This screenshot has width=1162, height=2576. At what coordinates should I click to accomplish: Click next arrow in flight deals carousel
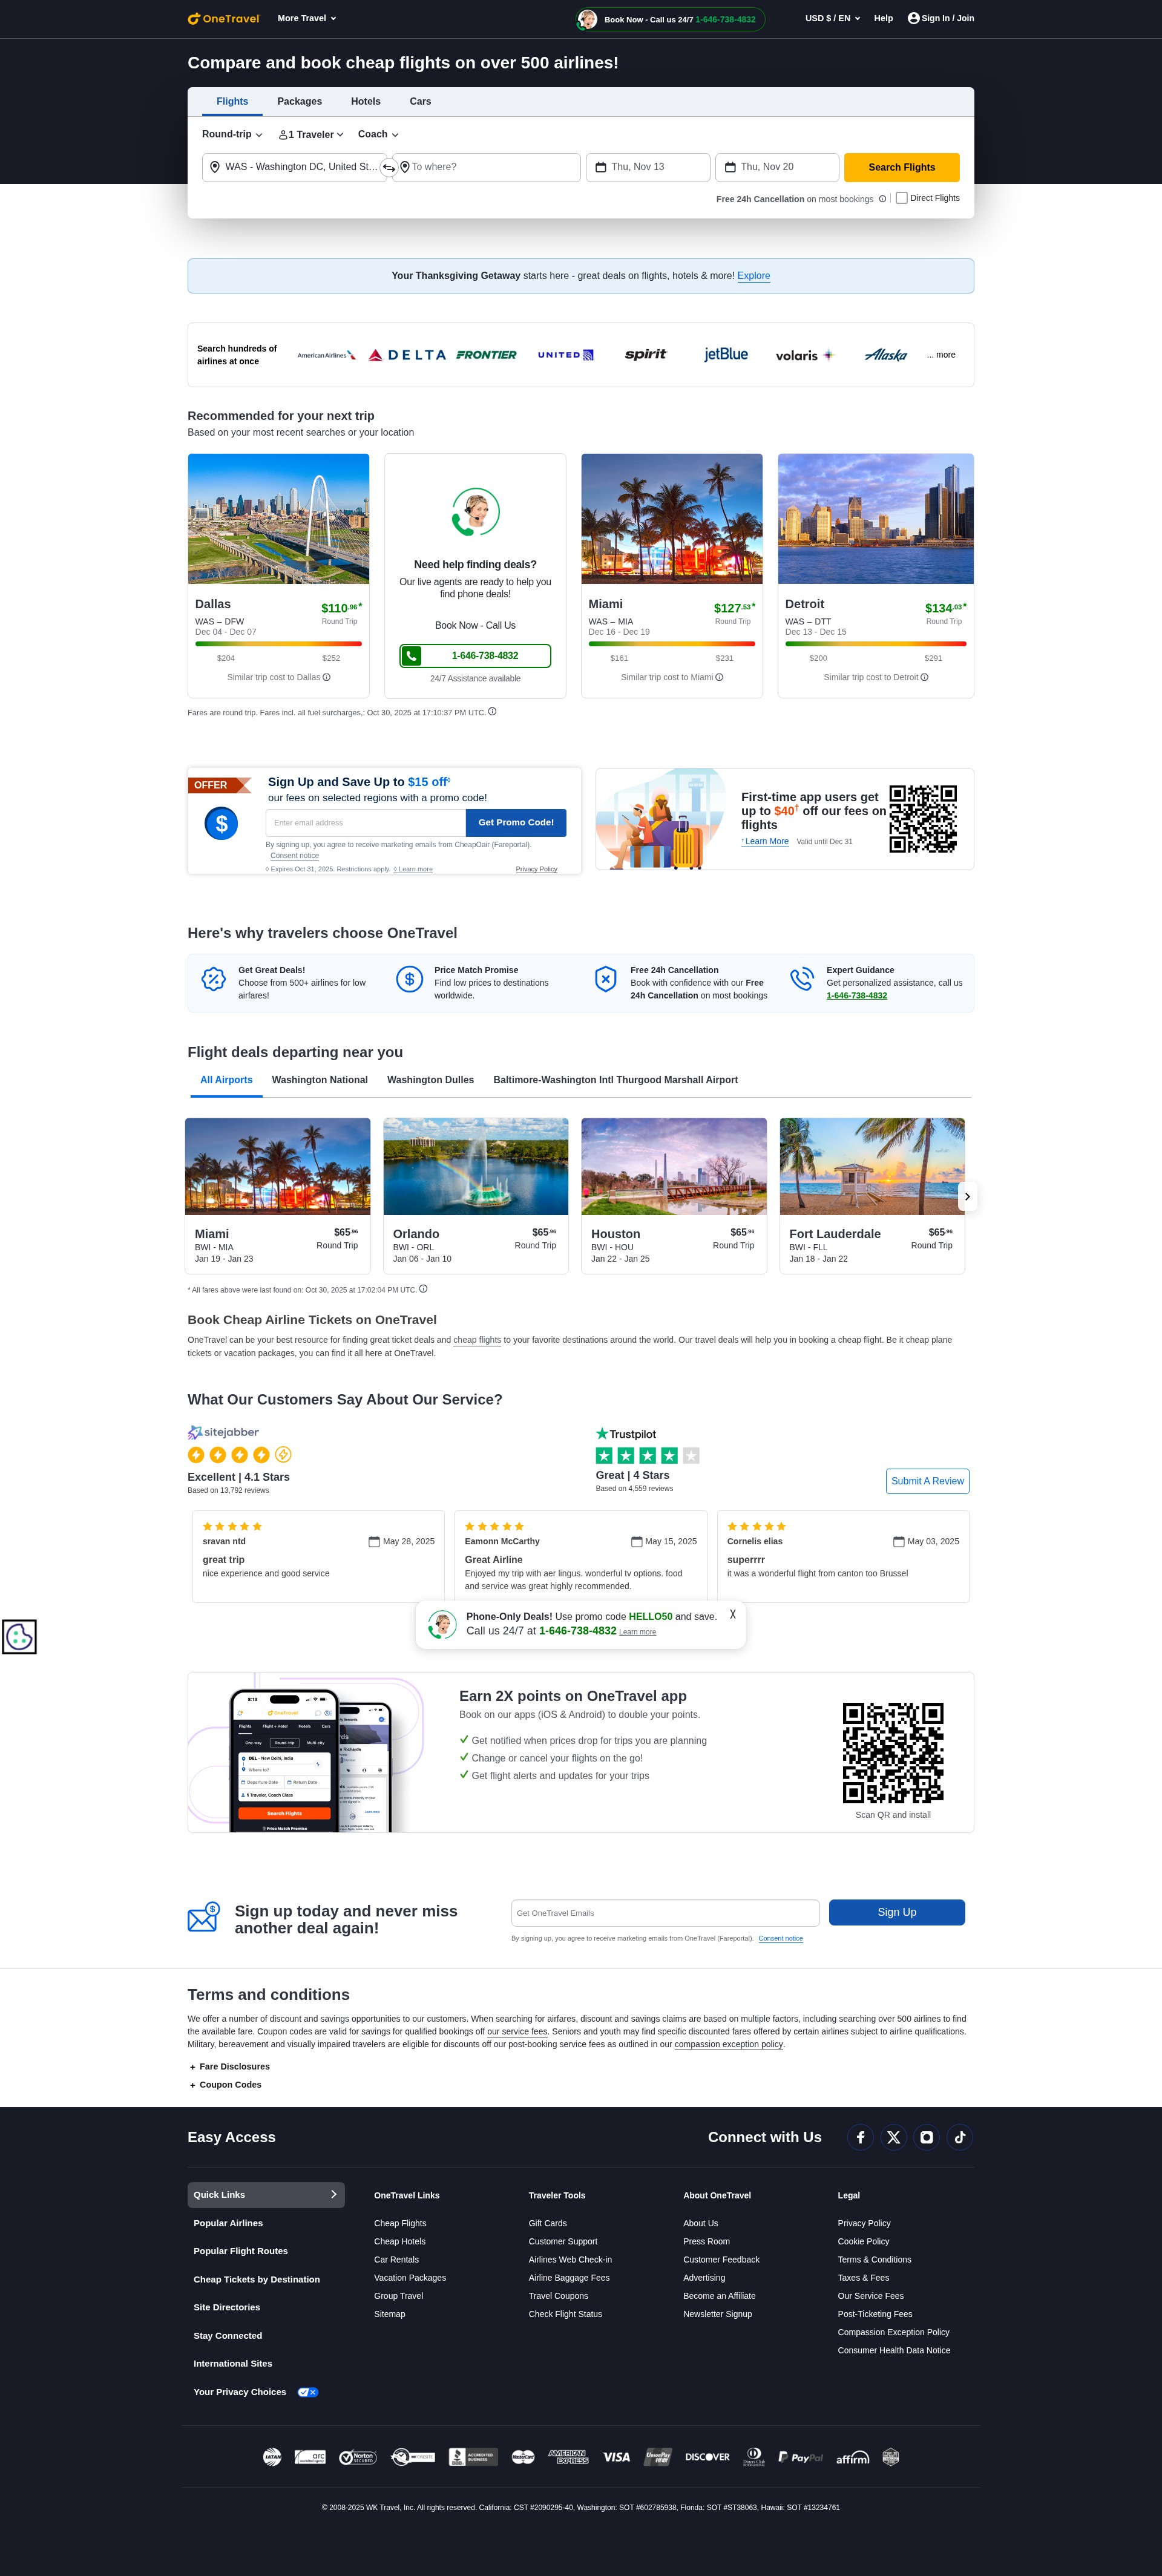(967, 1196)
